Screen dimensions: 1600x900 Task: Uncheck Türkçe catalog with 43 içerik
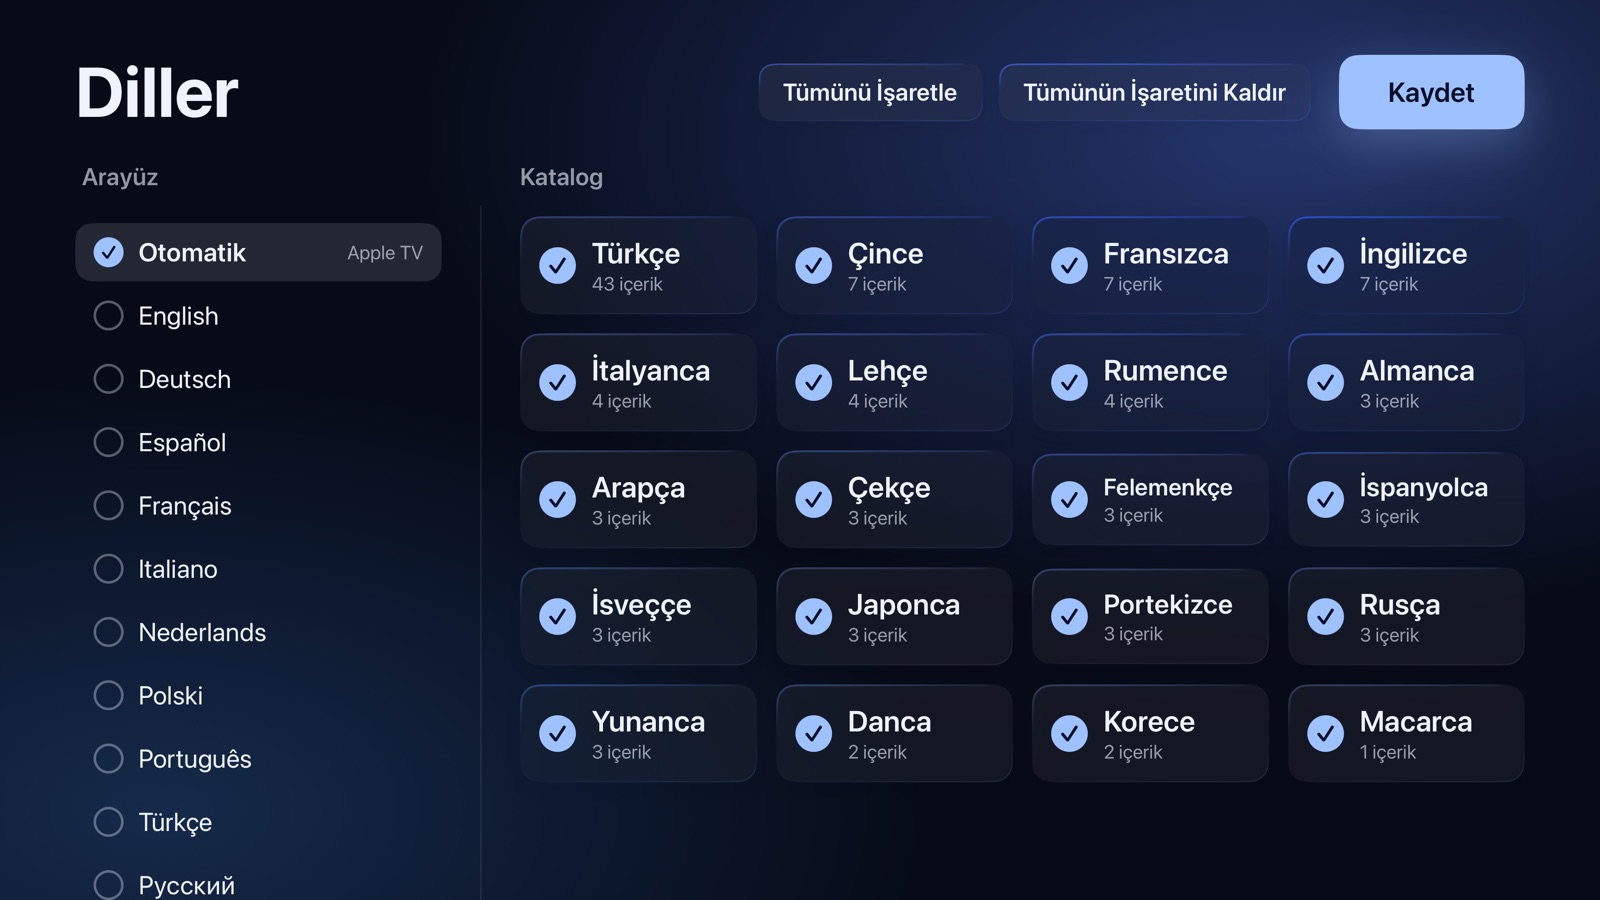tap(638, 266)
